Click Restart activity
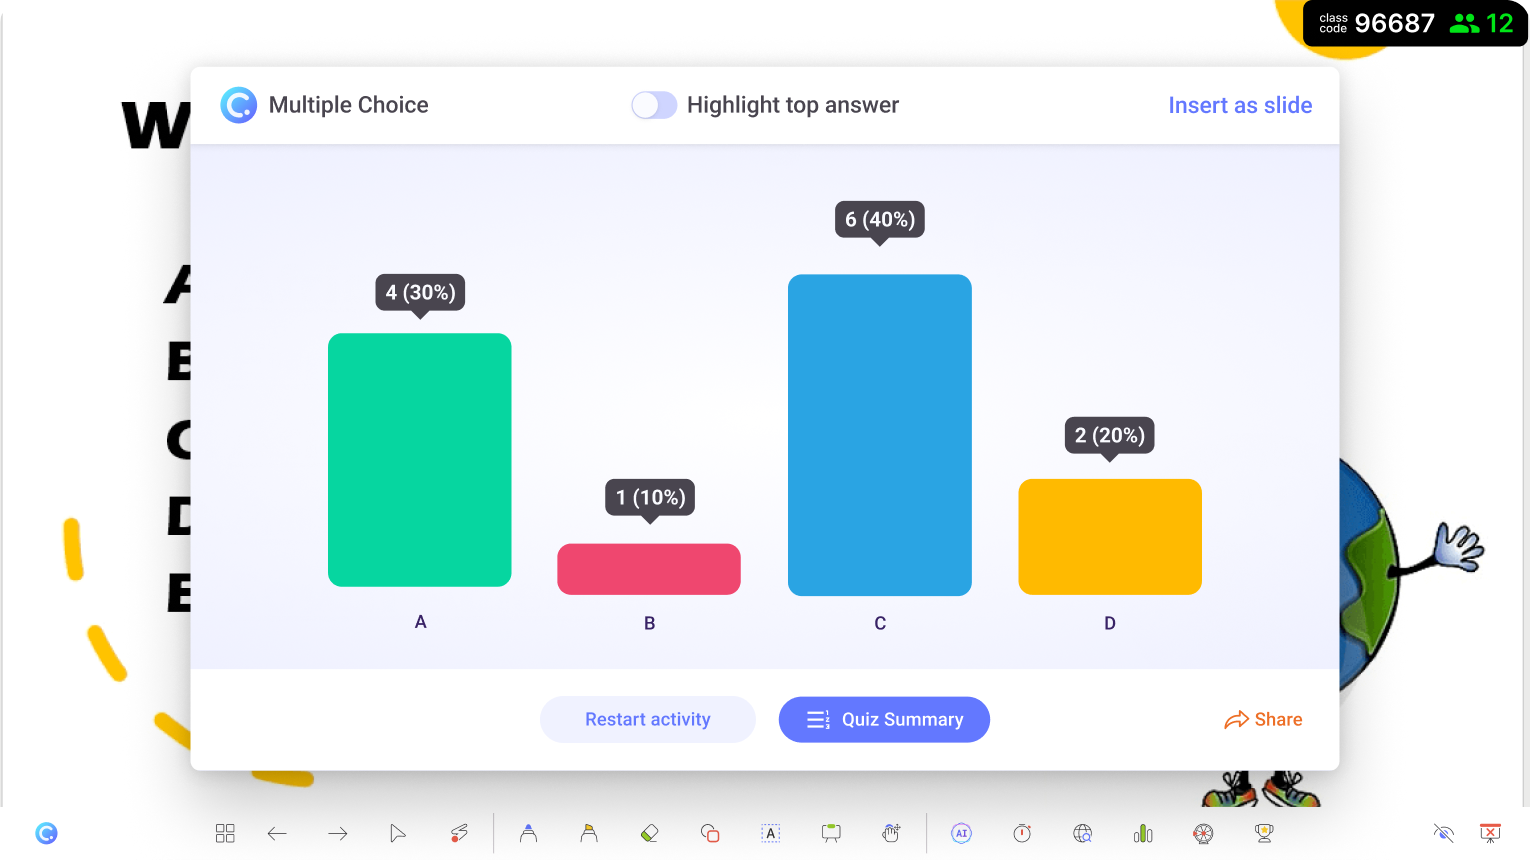Screen dimensions: 1530x860 click(648, 719)
